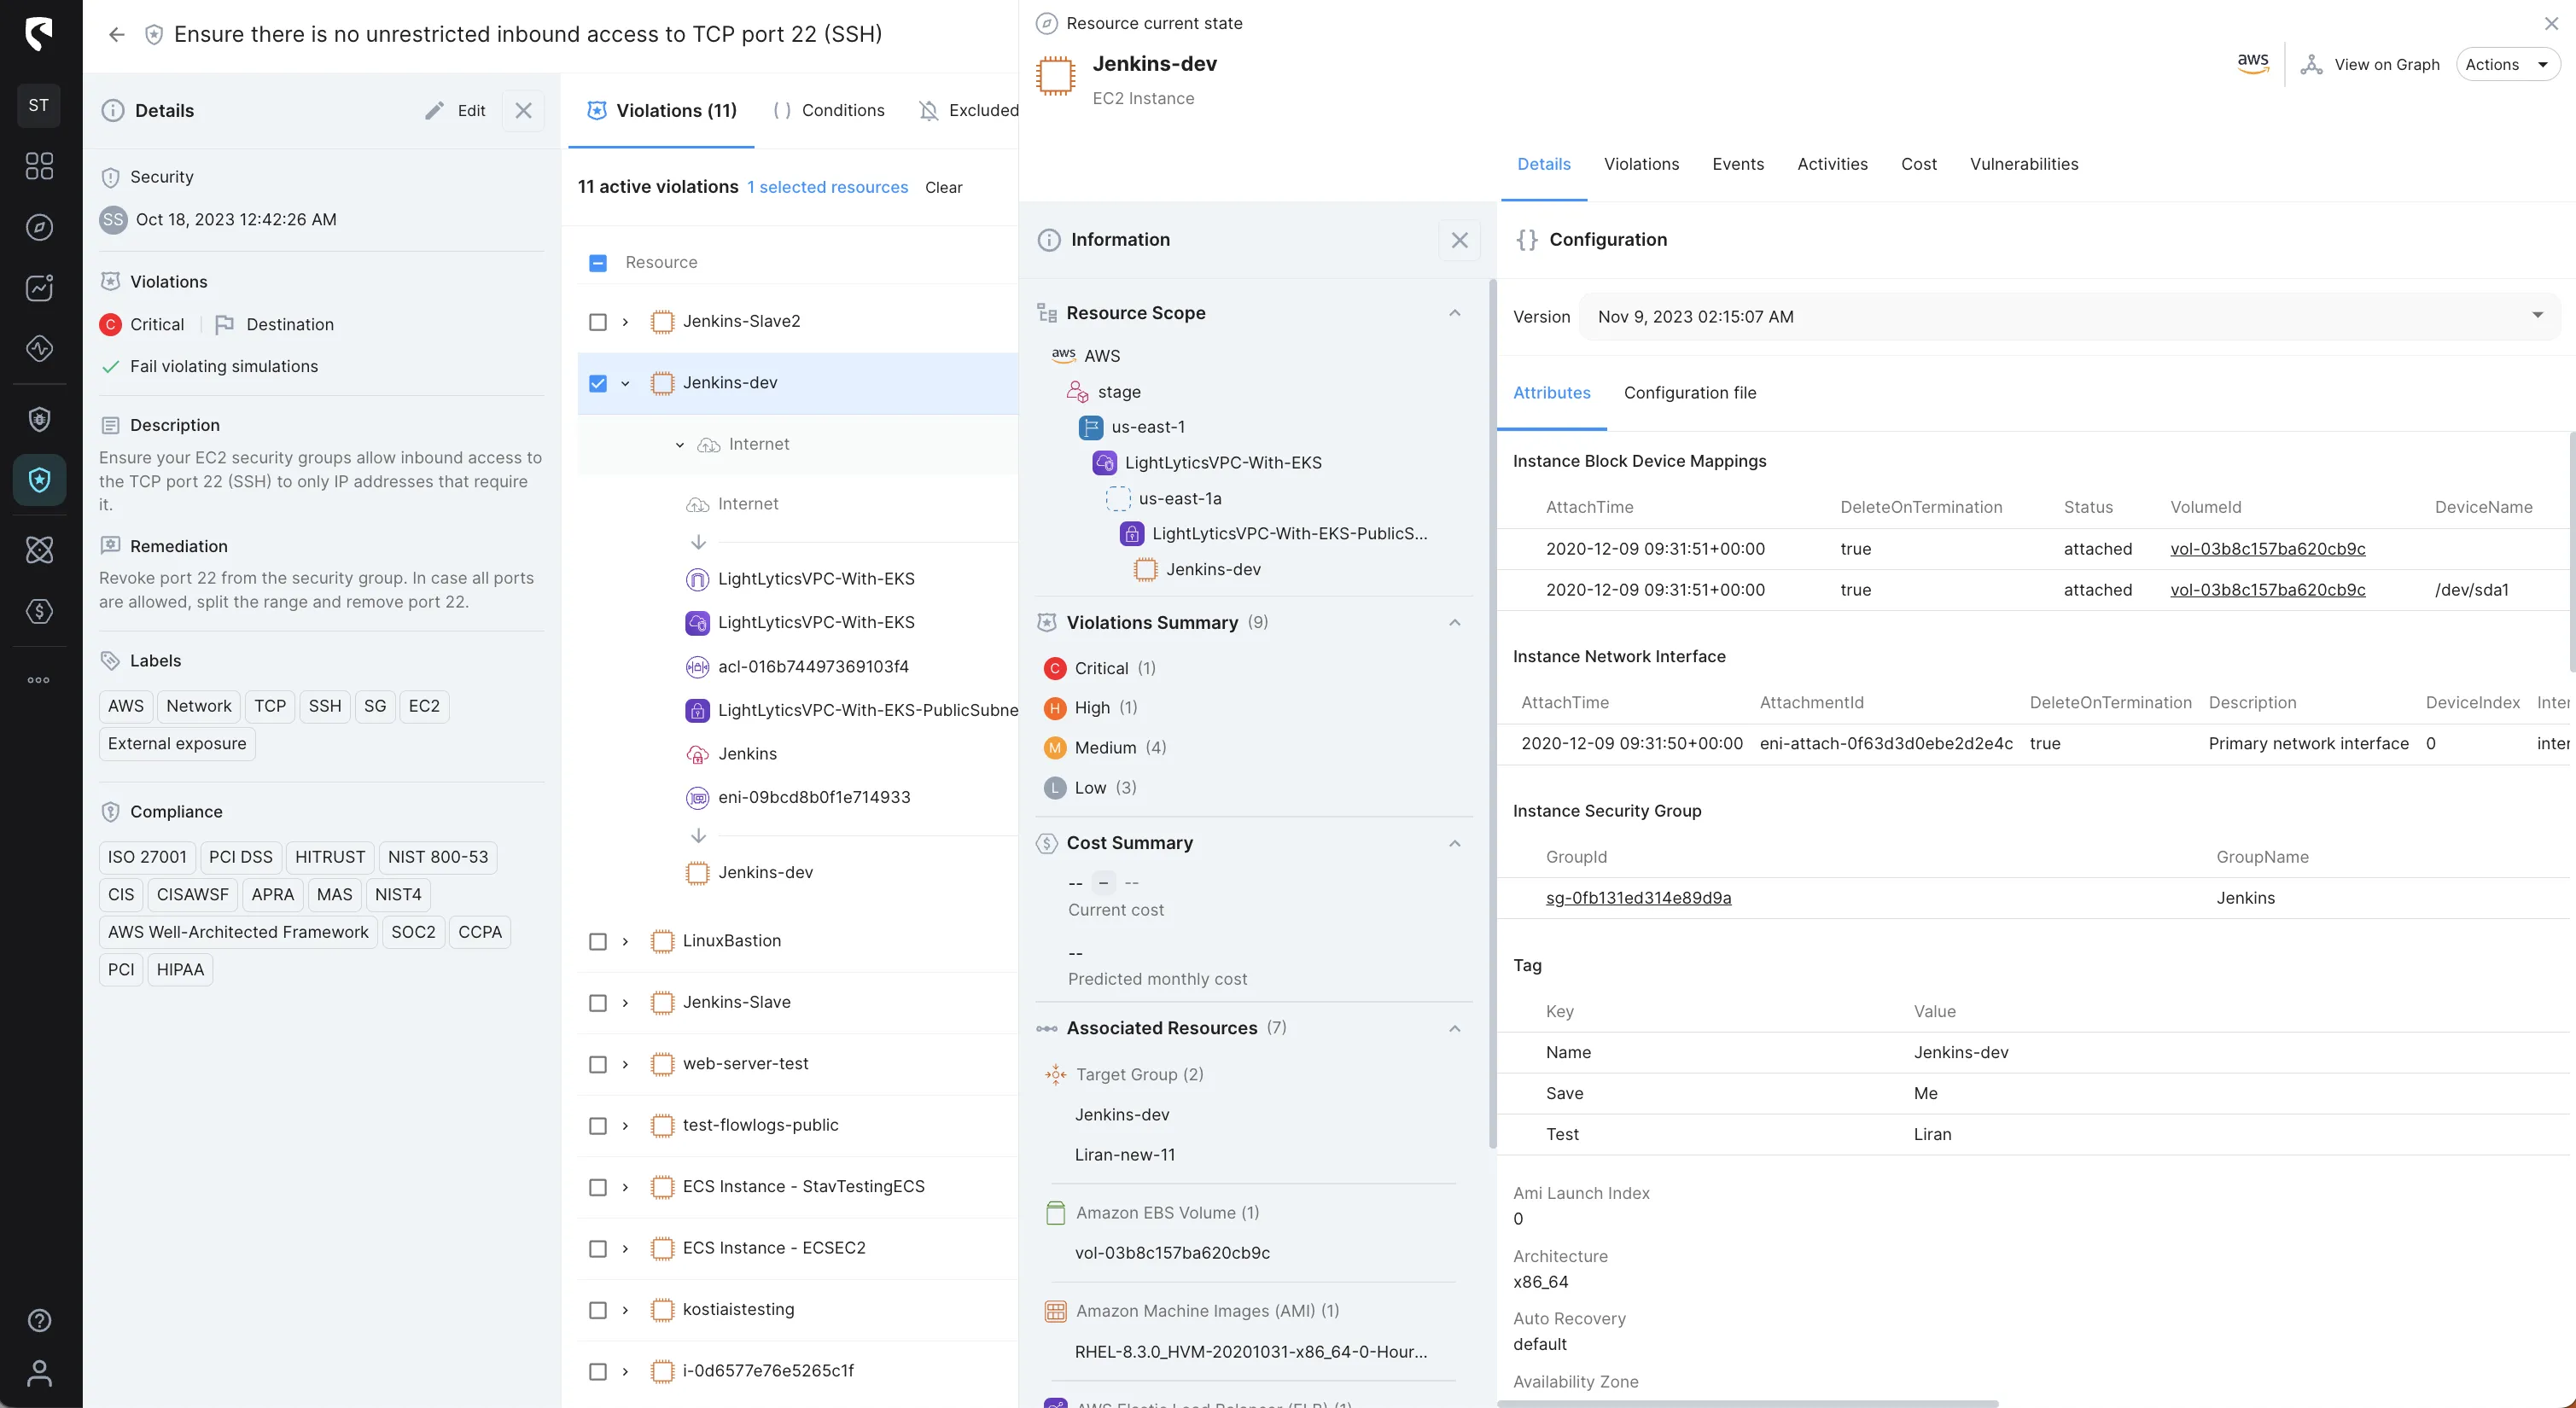Viewport: 2576px width, 1408px height.
Task: Uncheck the Jenkins-dev checkbox
Action: [598, 383]
